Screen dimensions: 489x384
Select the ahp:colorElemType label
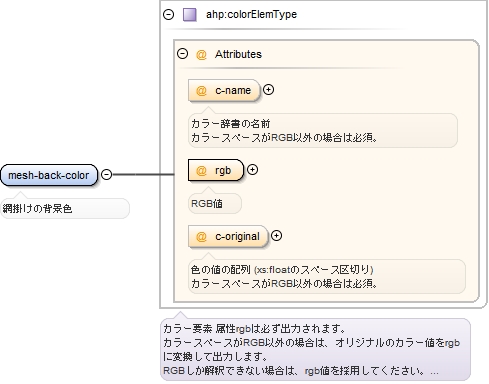(251, 14)
